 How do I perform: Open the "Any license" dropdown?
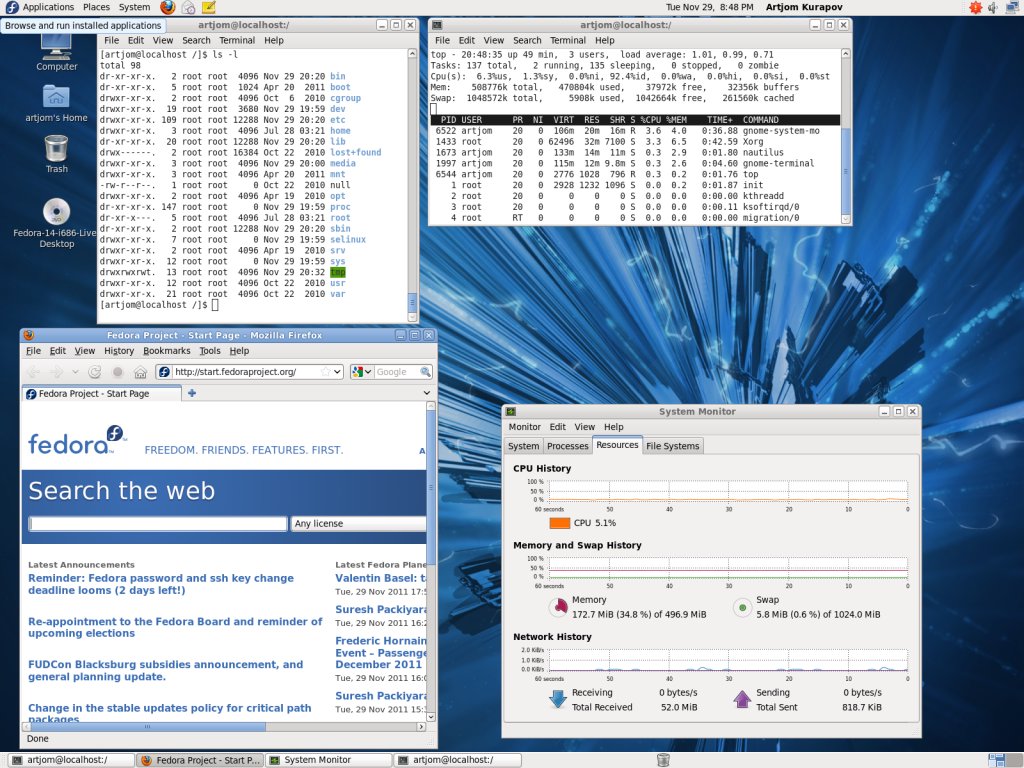358,523
